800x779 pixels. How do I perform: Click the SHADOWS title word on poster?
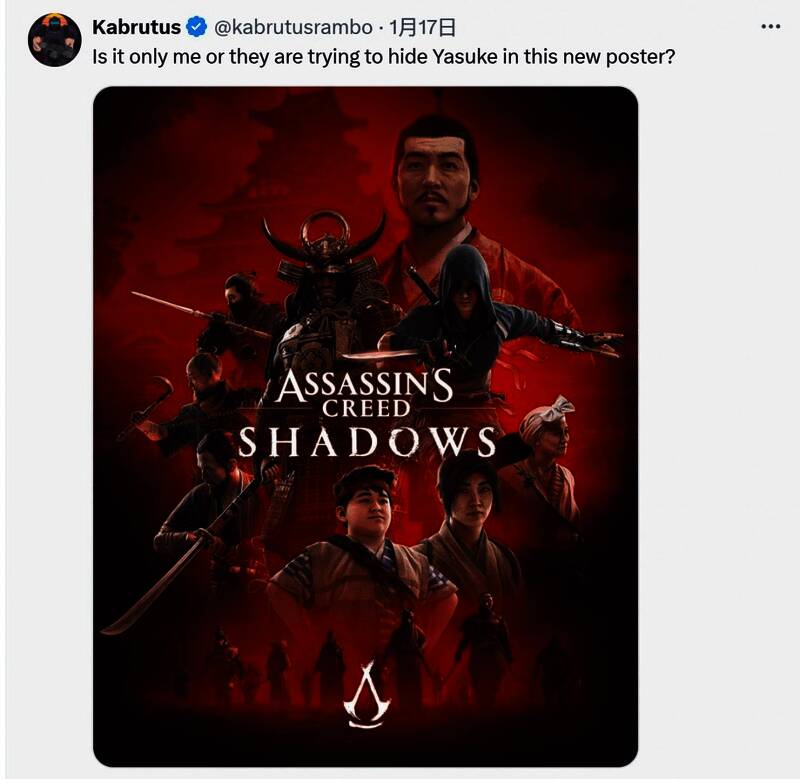pyautogui.click(x=367, y=442)
